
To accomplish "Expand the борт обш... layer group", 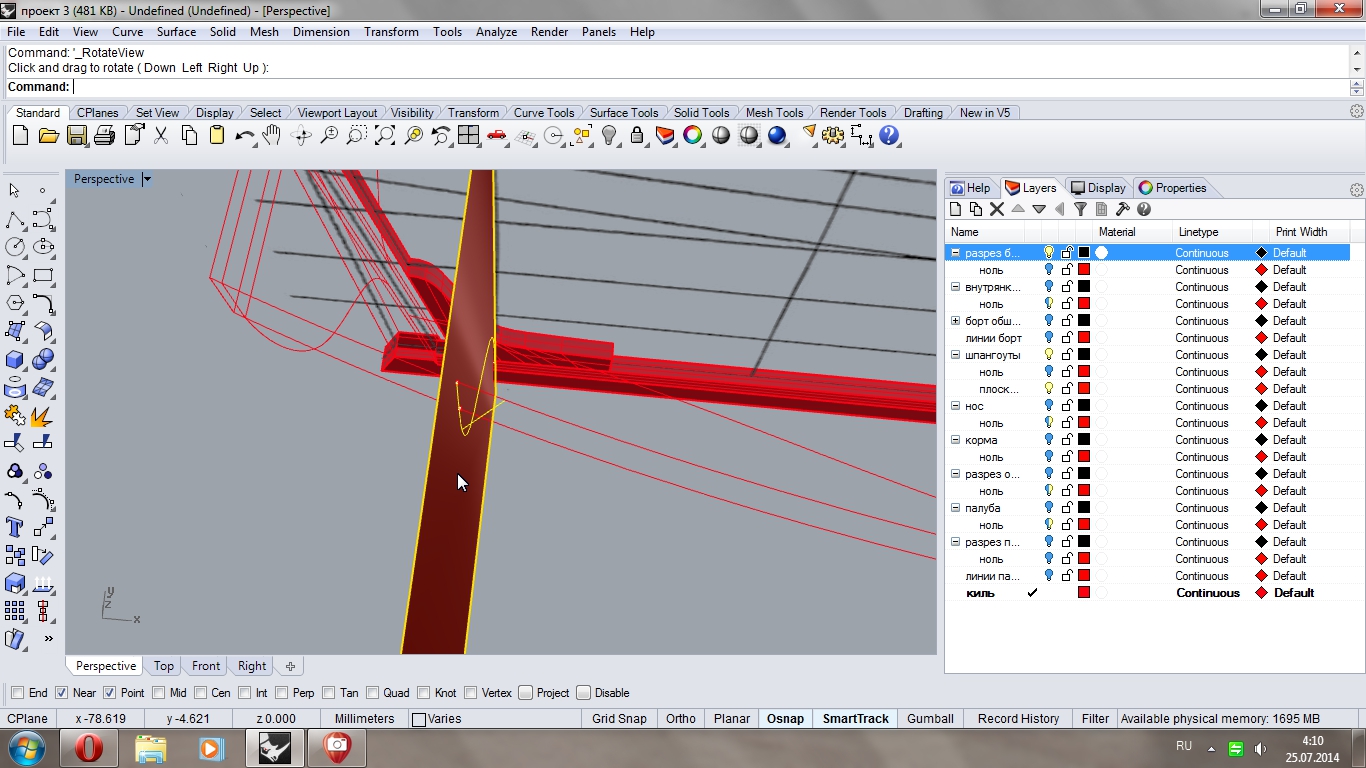I will [955, 321].
